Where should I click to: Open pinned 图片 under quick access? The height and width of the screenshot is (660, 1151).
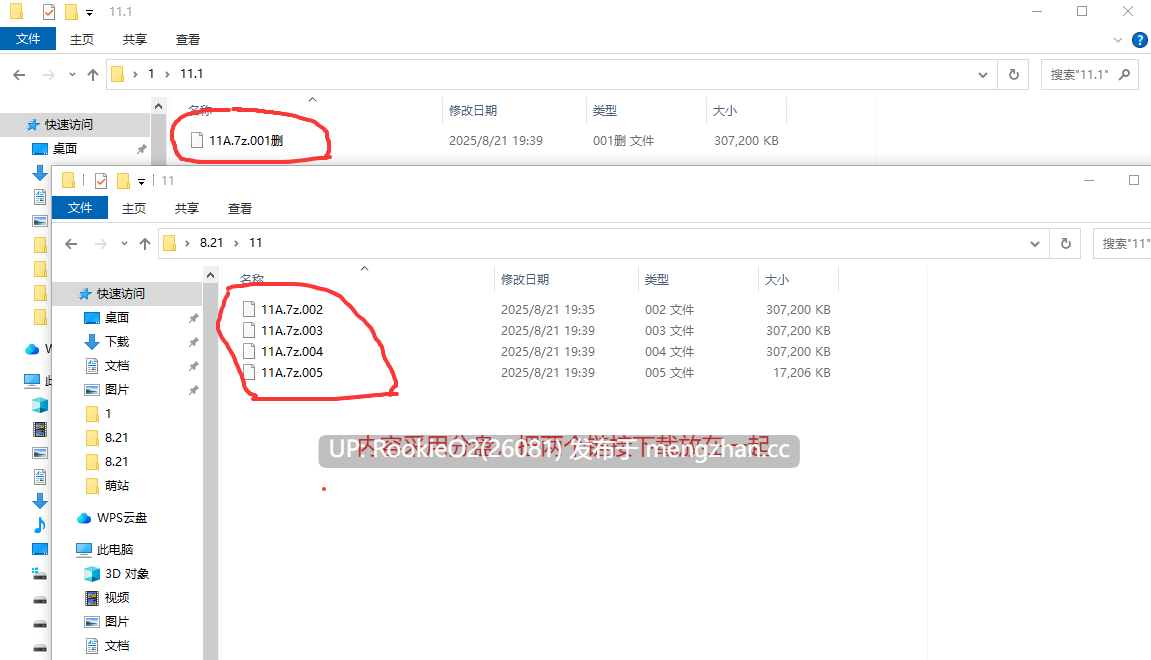pos(117,389)
